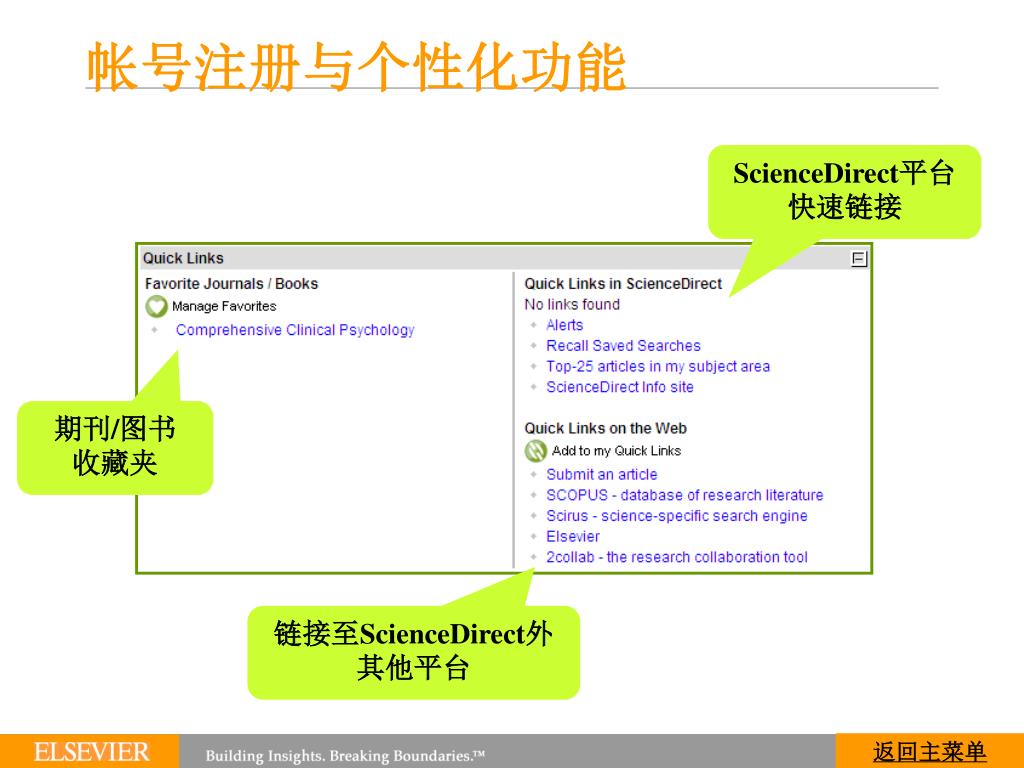Click the Manage Favorites heart icon
Viewport: 1024px width, 768px height.
point(156,307)
